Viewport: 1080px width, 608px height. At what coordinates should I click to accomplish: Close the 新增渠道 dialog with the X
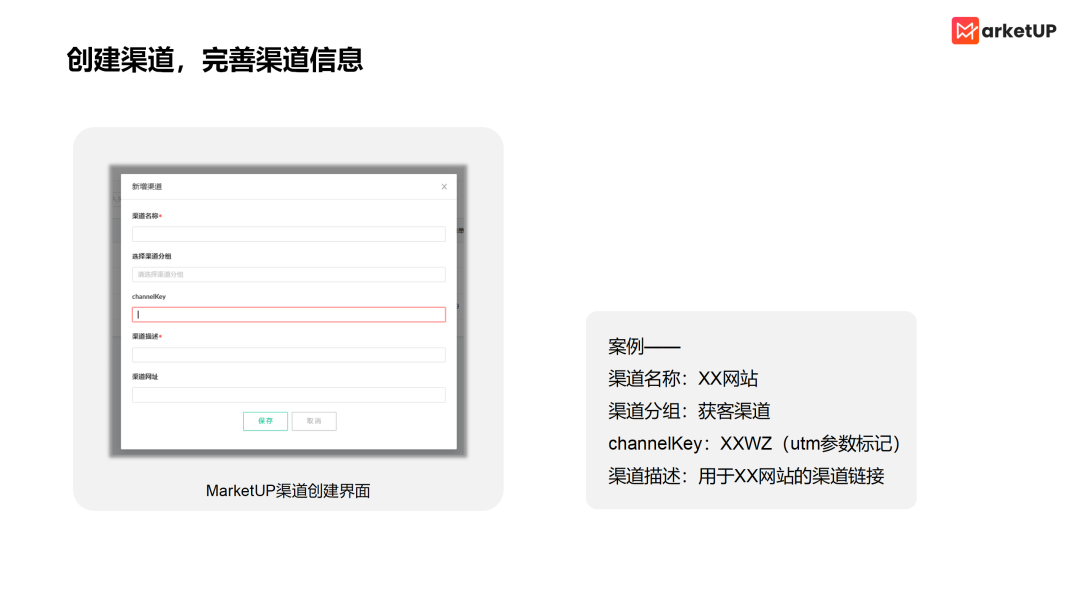point(443,186)
